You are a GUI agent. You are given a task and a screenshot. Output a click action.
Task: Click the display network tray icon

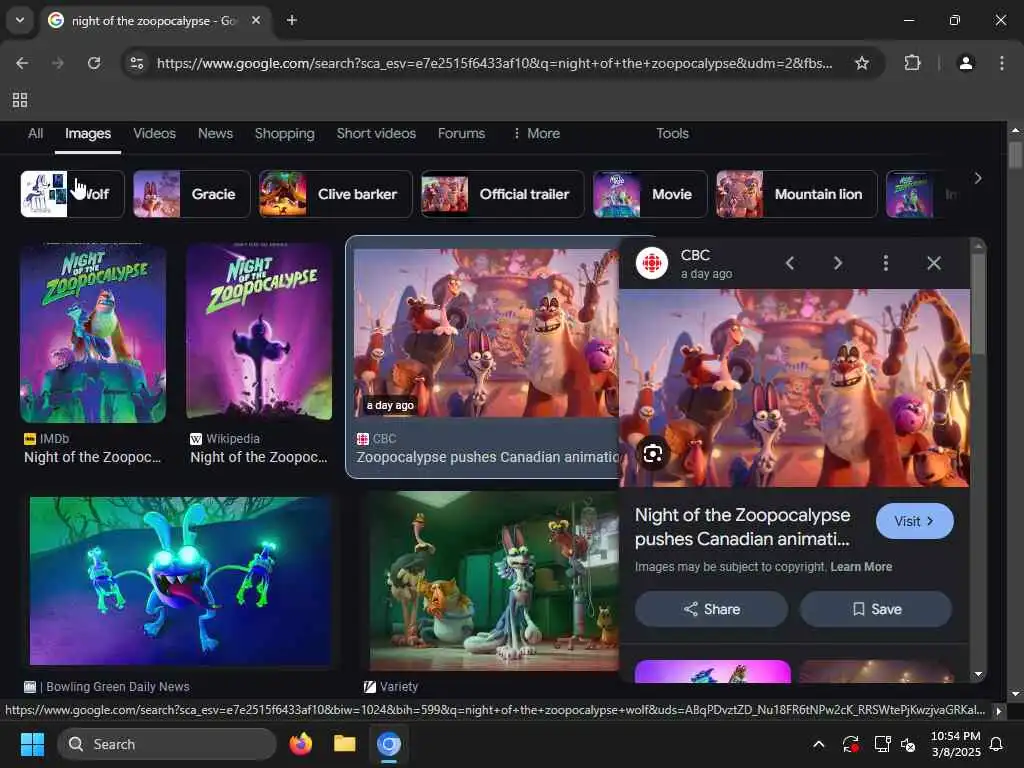tap(882, 744)
